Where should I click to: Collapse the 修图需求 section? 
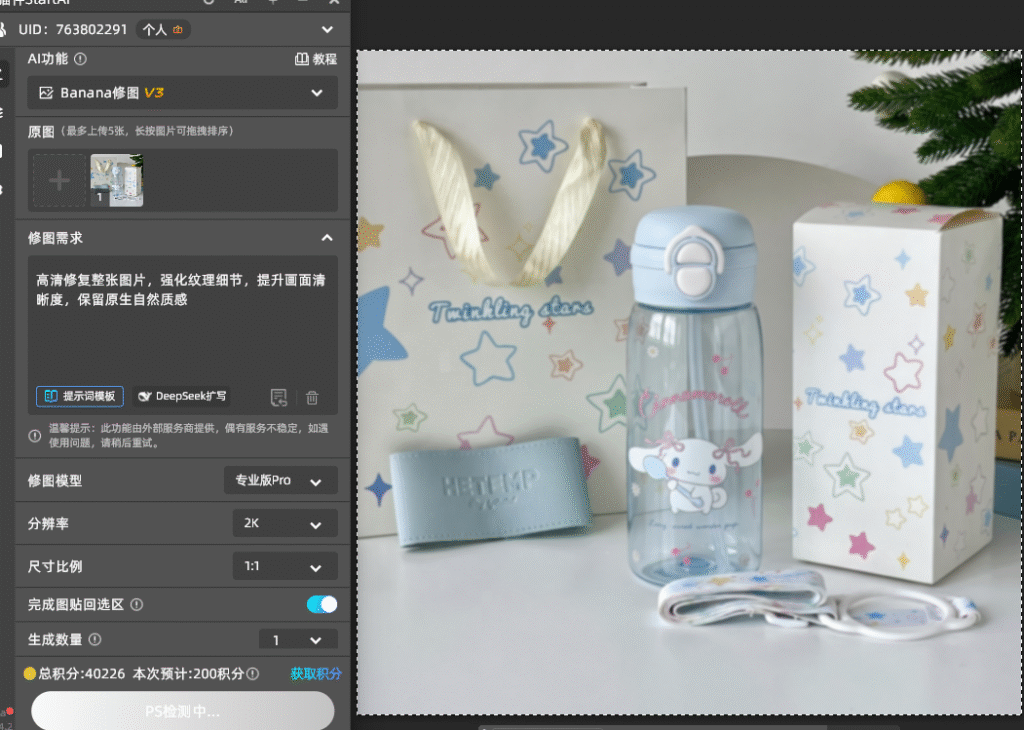pos(327,238)
